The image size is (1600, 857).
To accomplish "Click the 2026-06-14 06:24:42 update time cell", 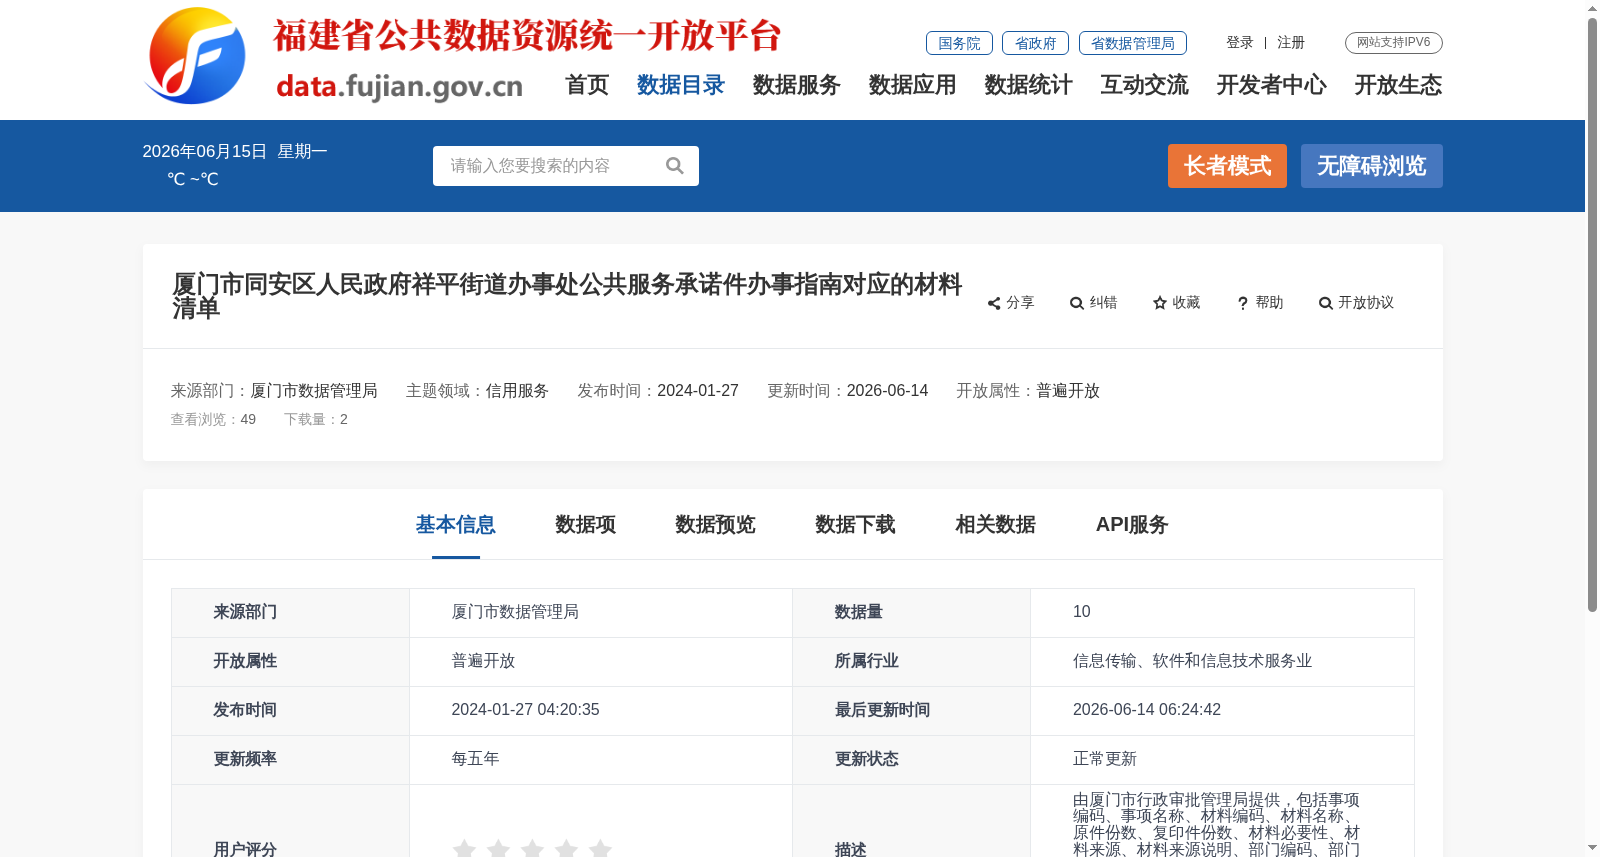I will [x=1147, y=710].
